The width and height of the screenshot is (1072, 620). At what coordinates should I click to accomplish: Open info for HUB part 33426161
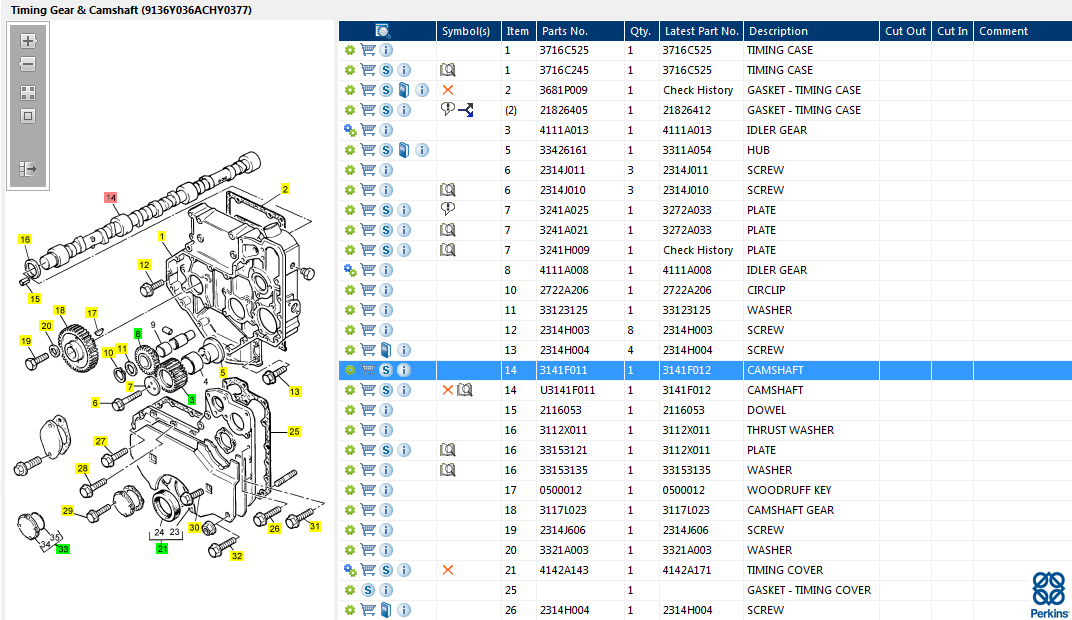(422, 150)
